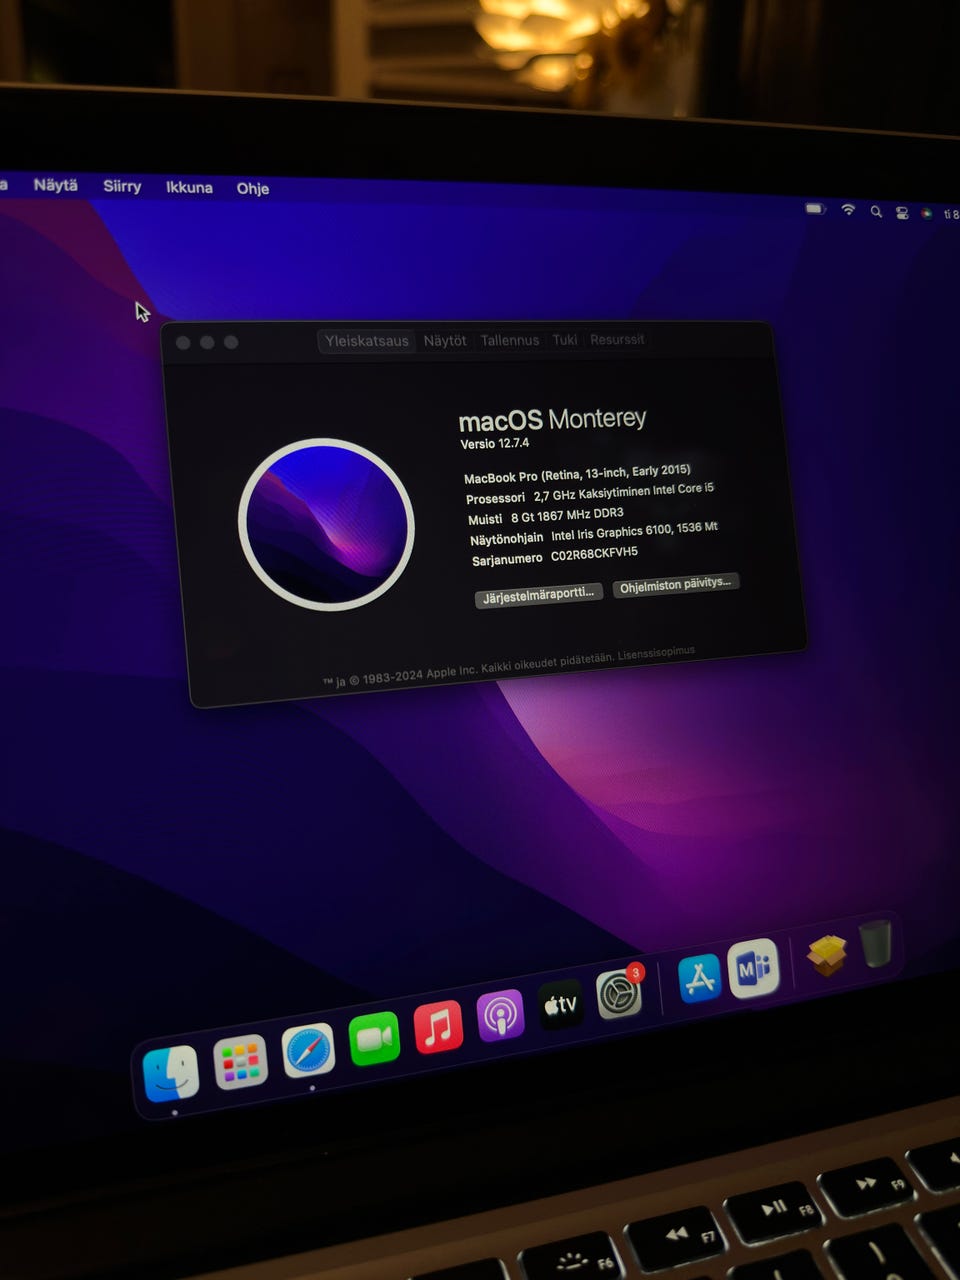Switch to the Tuki tab
Image resolution: width=960 pixels, height=1280 pixels.
565,340
